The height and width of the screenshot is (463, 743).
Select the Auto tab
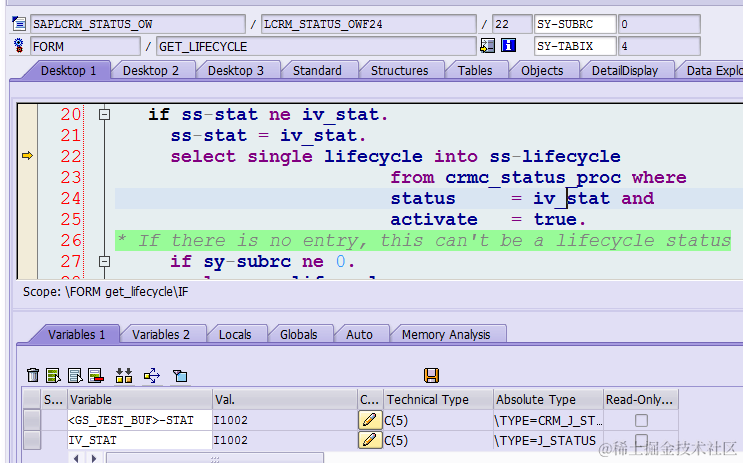(x=359, y=335)
